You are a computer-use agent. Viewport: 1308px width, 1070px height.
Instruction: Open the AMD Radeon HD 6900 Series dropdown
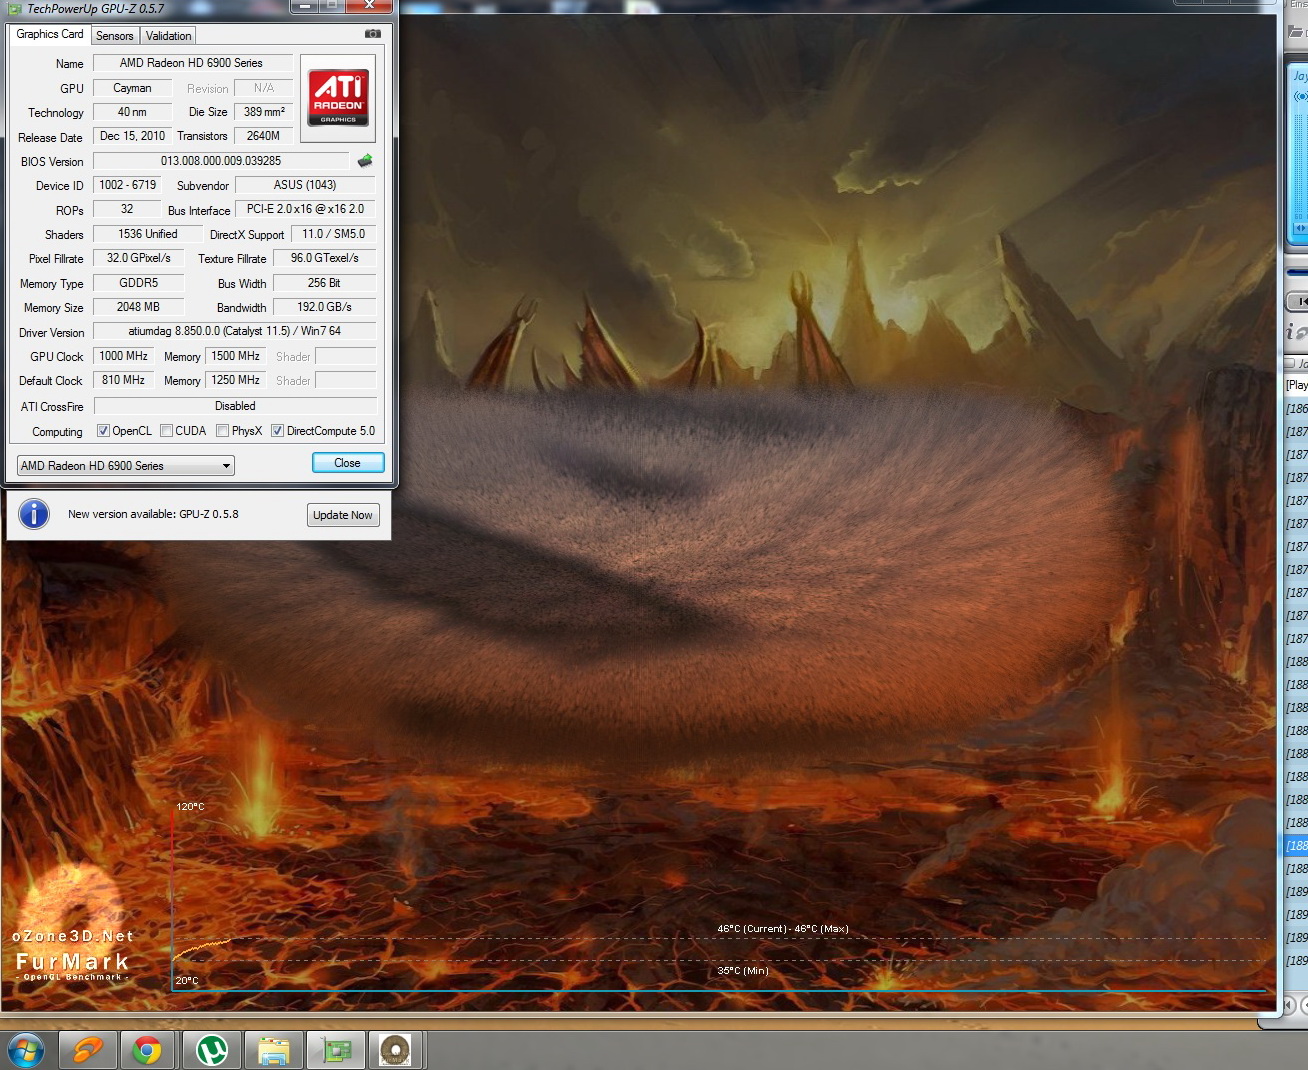(x=126, y=466)
